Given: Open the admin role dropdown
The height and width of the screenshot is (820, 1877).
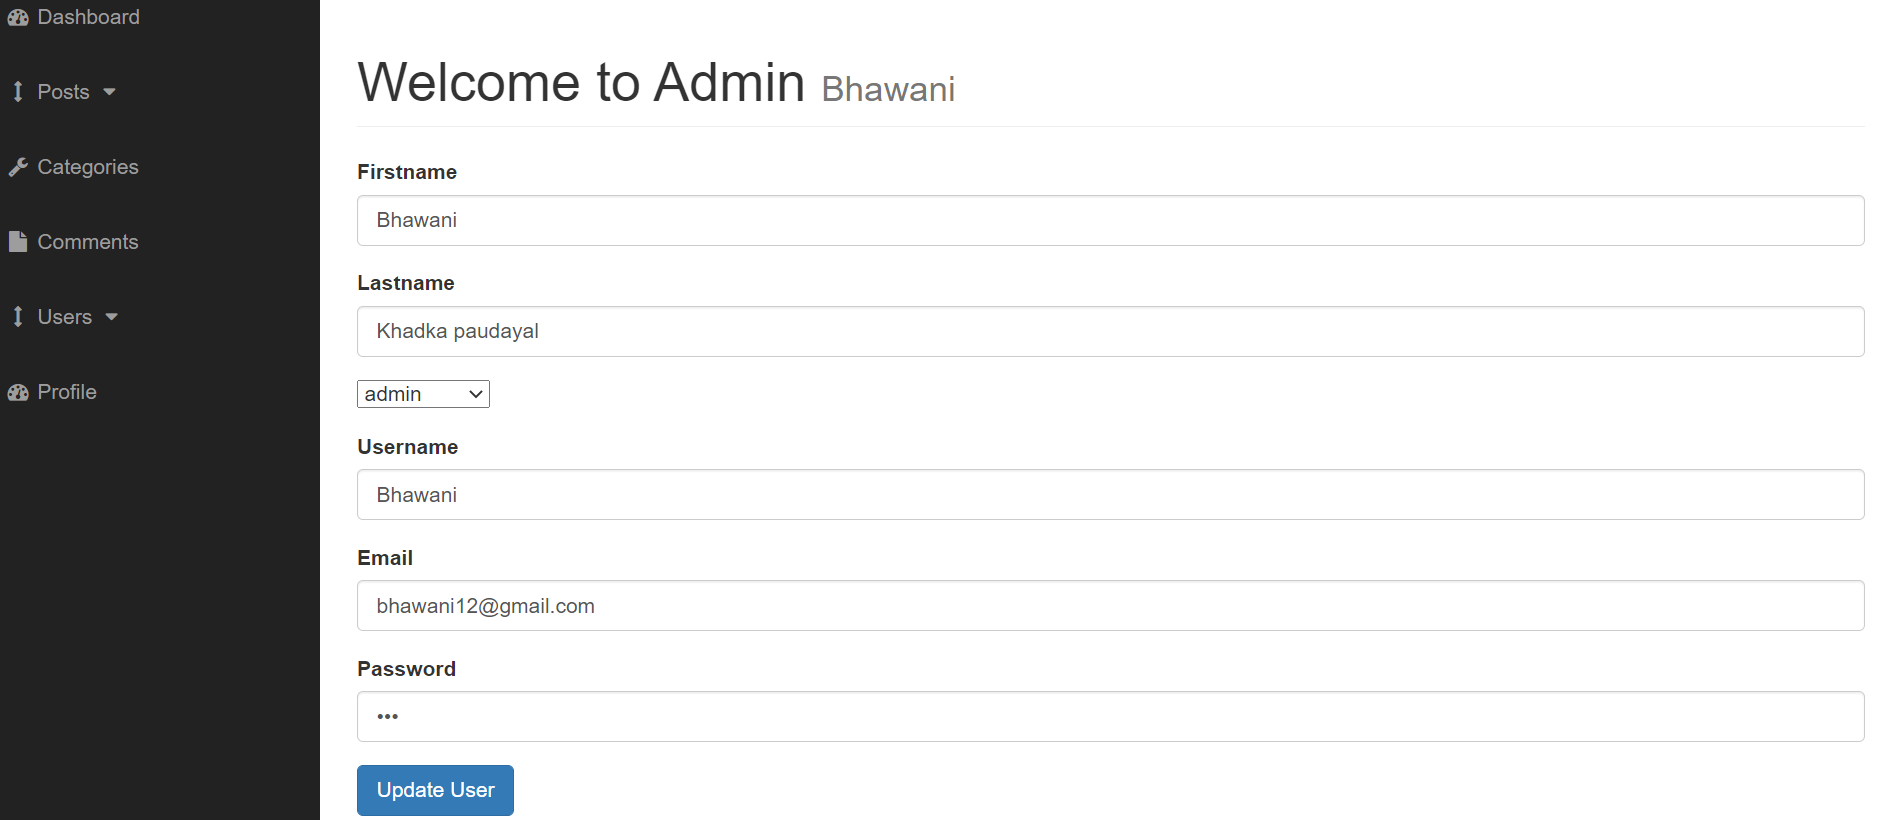Looking at the screenshot, I should 423,394.
